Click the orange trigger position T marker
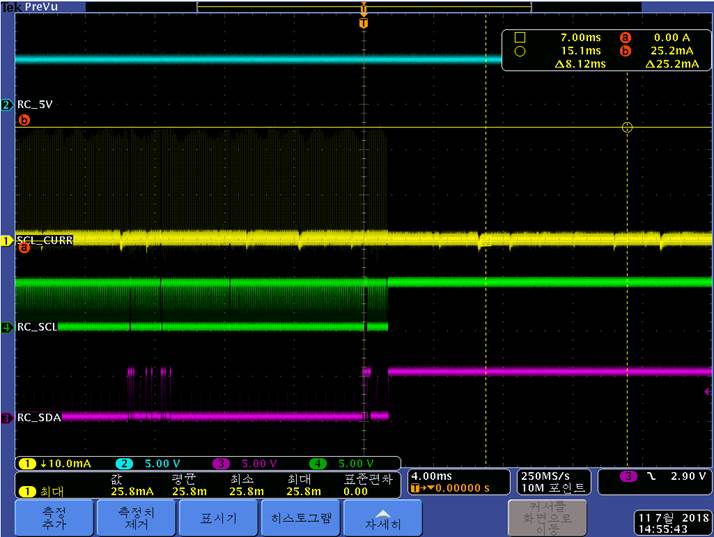The image size is (714, 537). (x=363, y=23)
